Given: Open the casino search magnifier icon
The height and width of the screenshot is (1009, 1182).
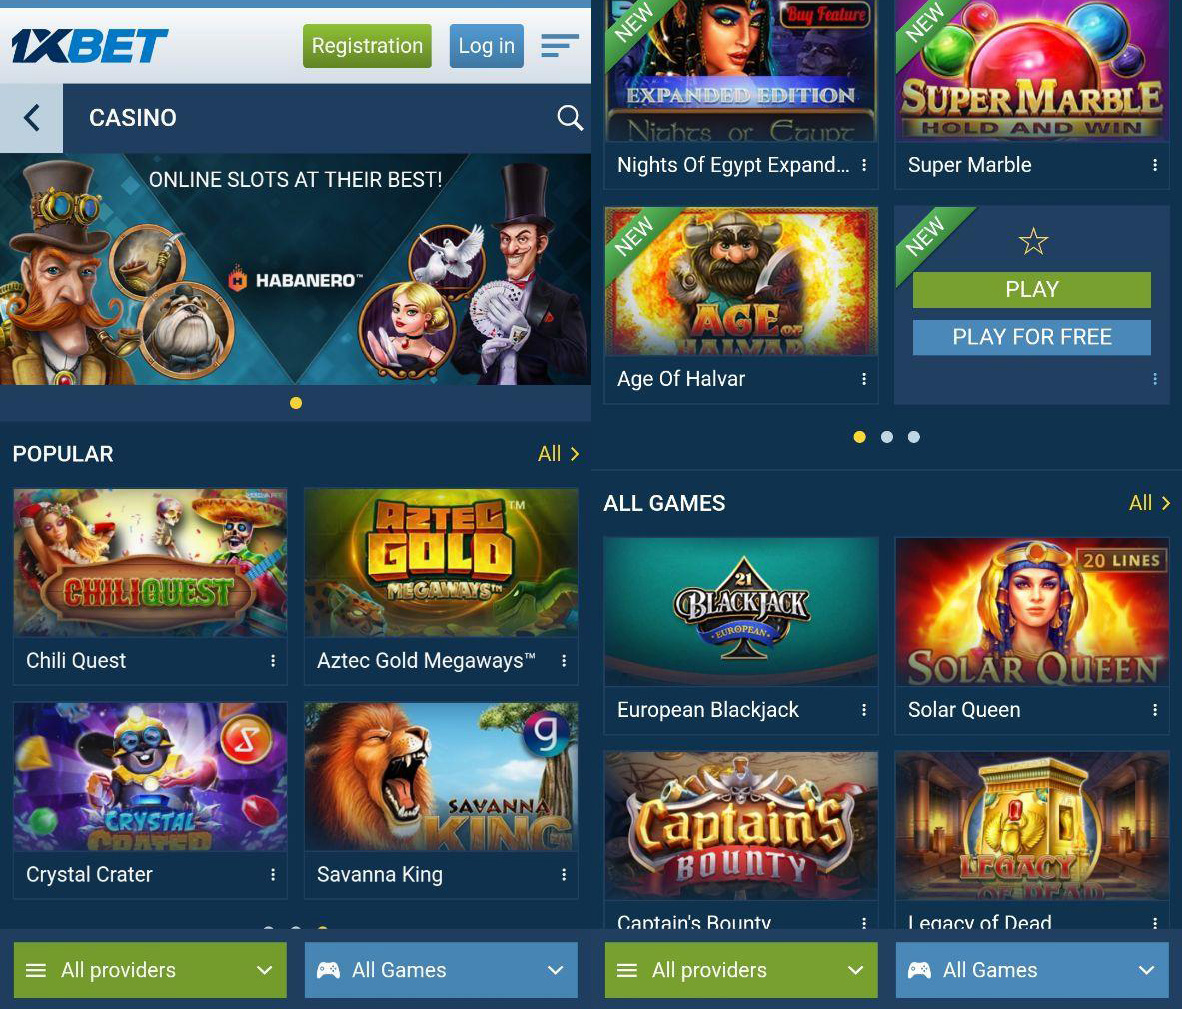Looking at the screenshot, I should click(x=570, y=118).
